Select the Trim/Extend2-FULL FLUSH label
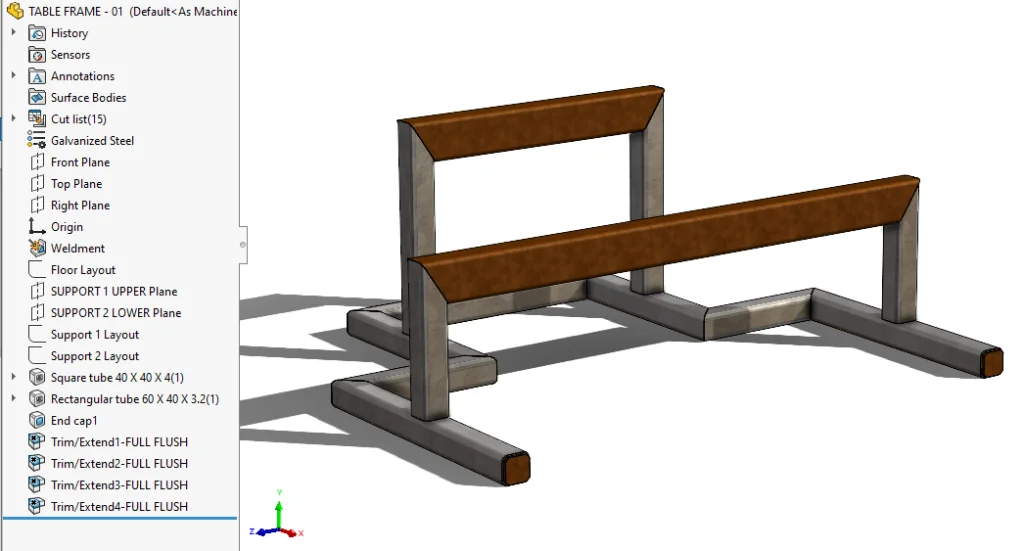Image resolution: width=1024 pixels, height=551 pixels. pyautogui.click(x=120, y=464)
